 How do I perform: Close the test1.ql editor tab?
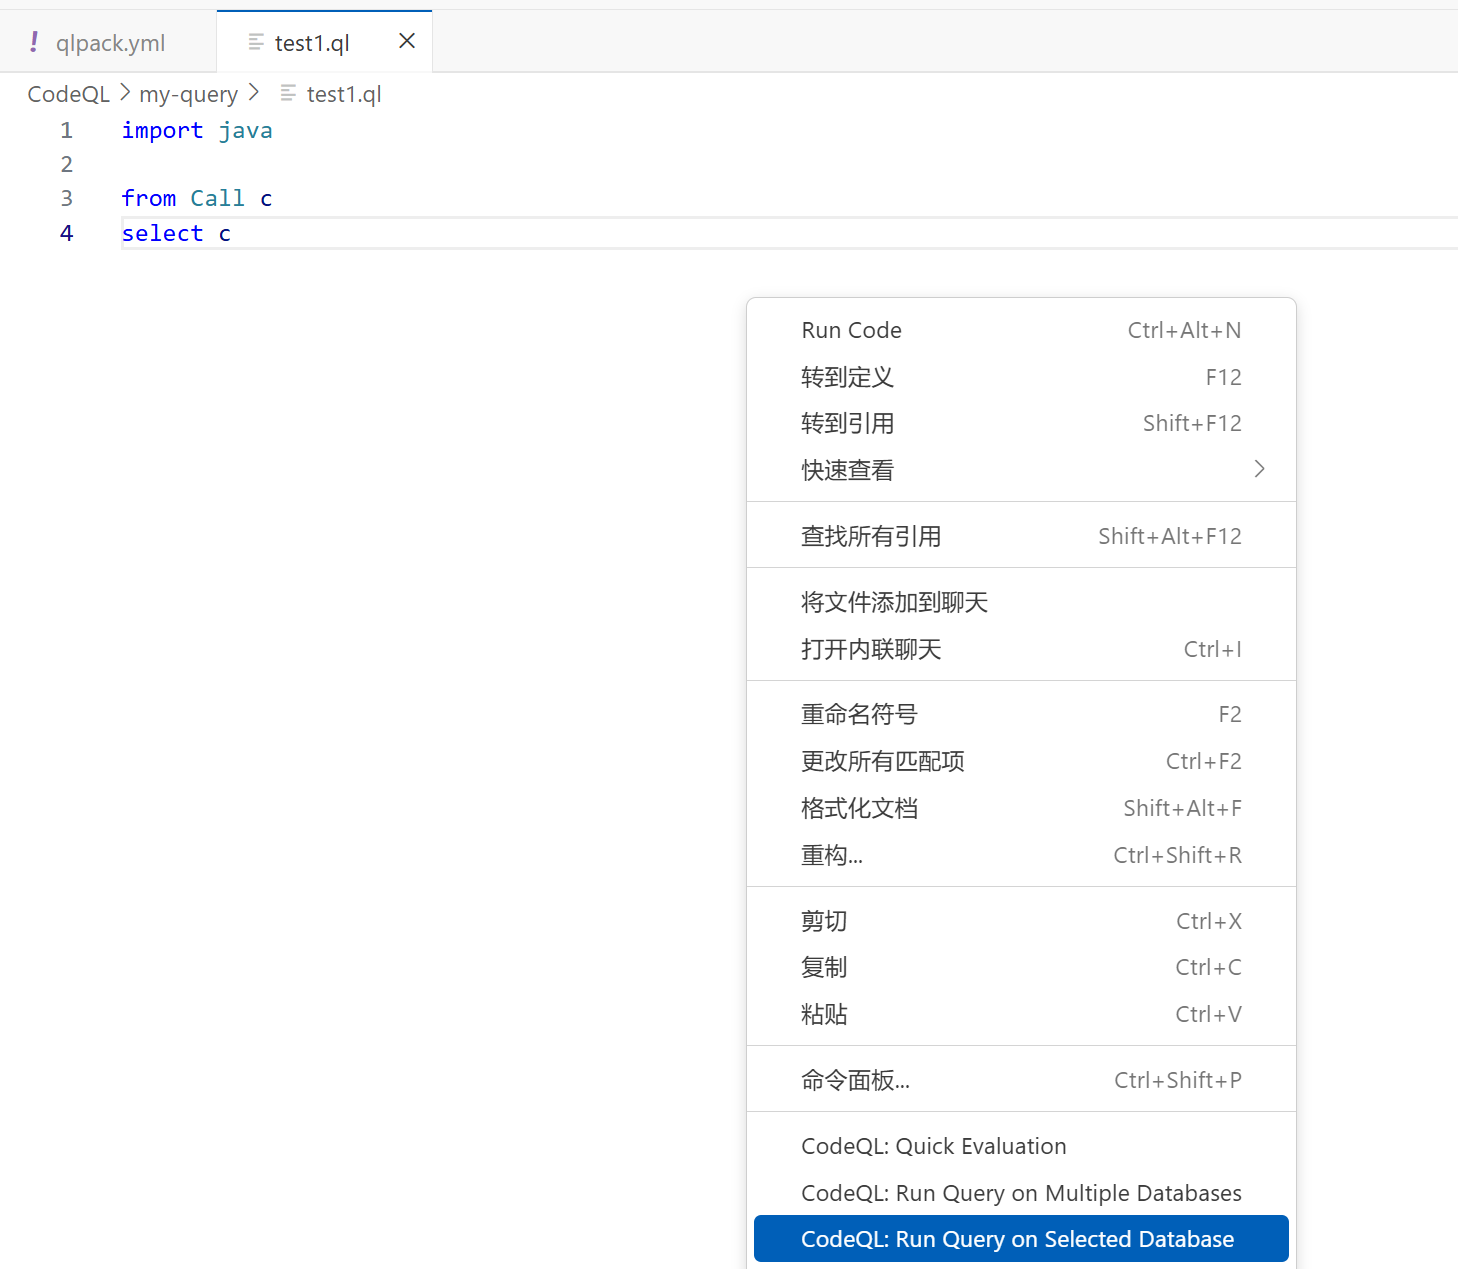click(407, 41)
